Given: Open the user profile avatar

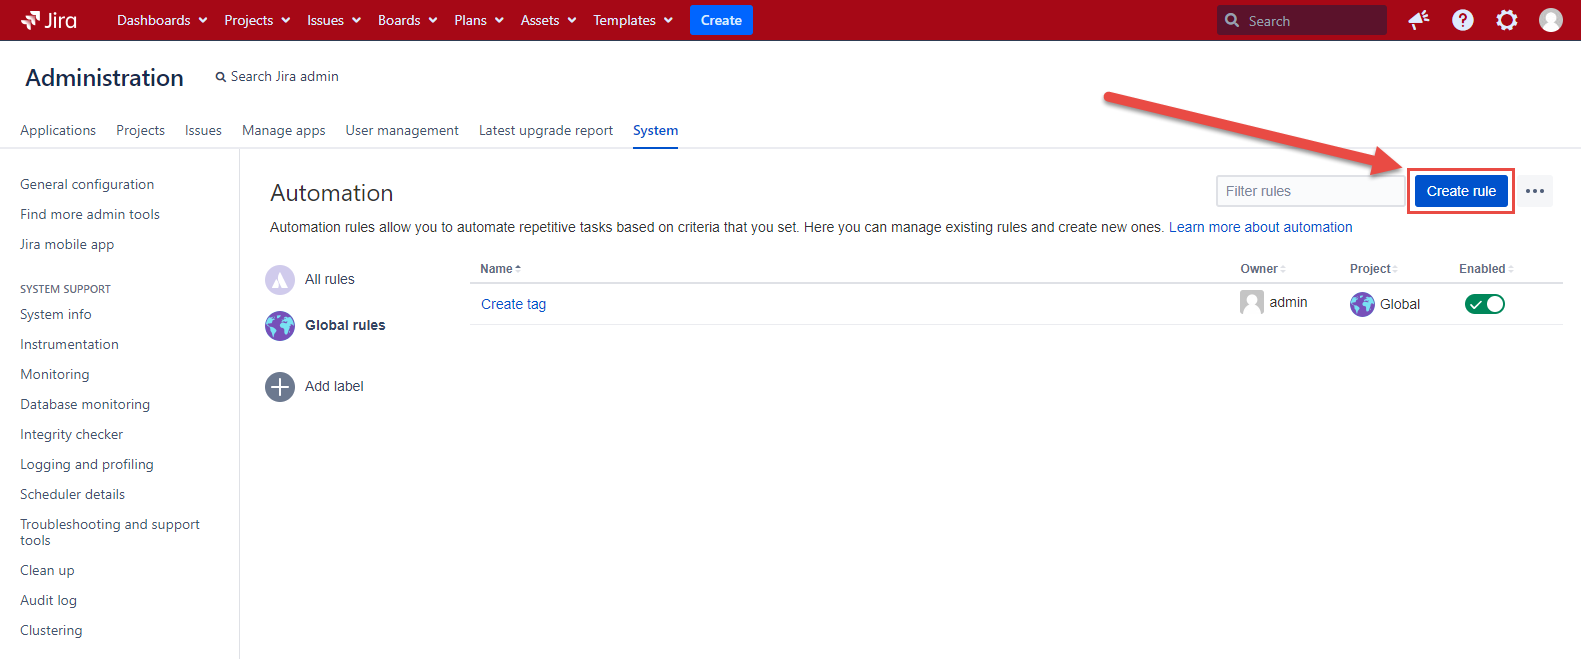Looking at the screenshot, I should (1550, 20).
